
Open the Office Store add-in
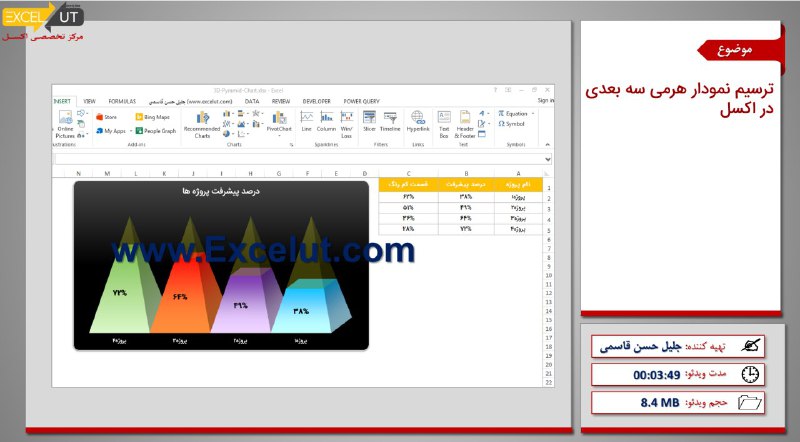pos(106,117)
